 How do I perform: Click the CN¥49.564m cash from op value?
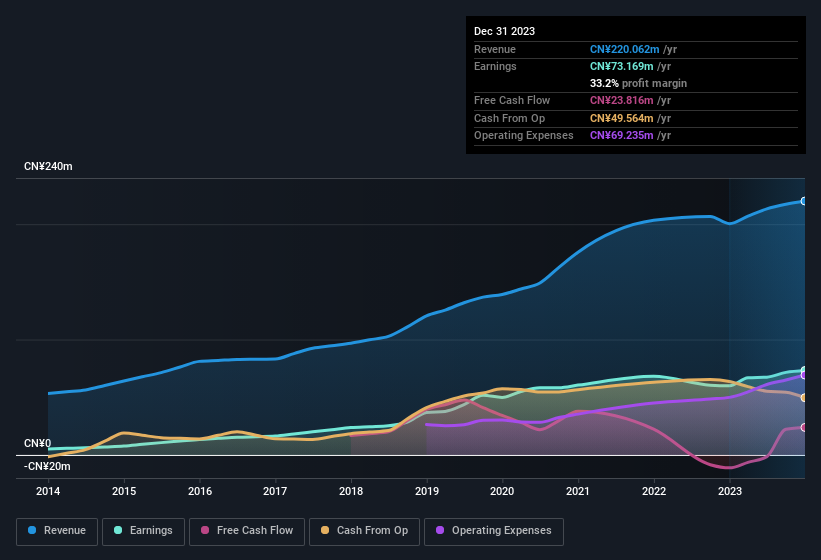tap(622, 118)
